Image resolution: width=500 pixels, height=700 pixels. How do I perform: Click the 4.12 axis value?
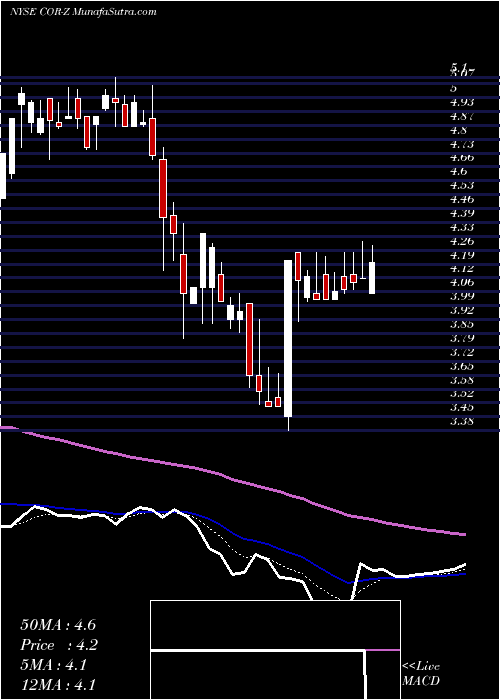coord(462,268)
